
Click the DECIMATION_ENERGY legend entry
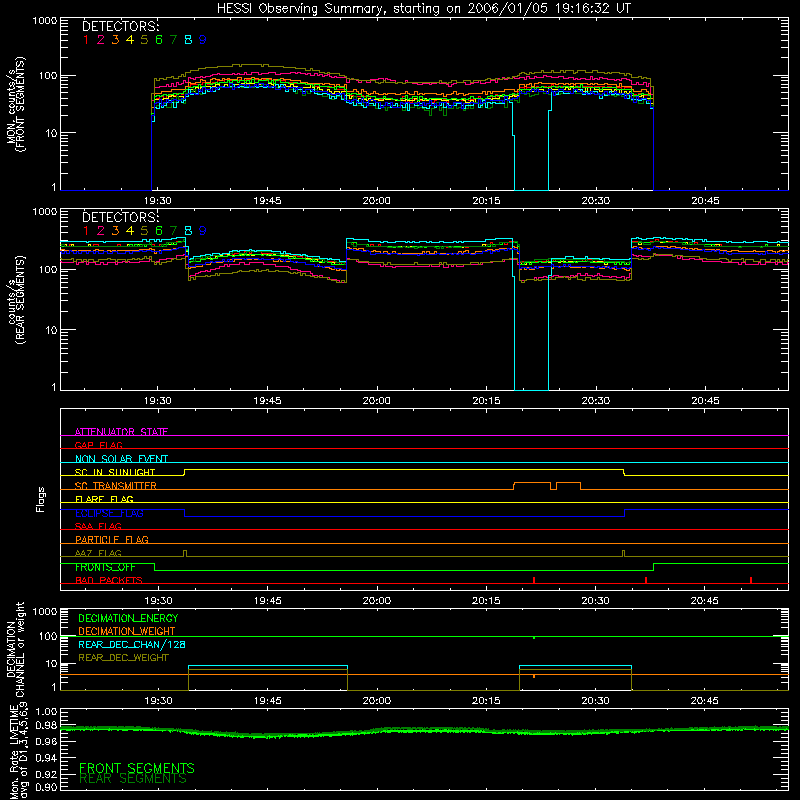coord(128,618)
